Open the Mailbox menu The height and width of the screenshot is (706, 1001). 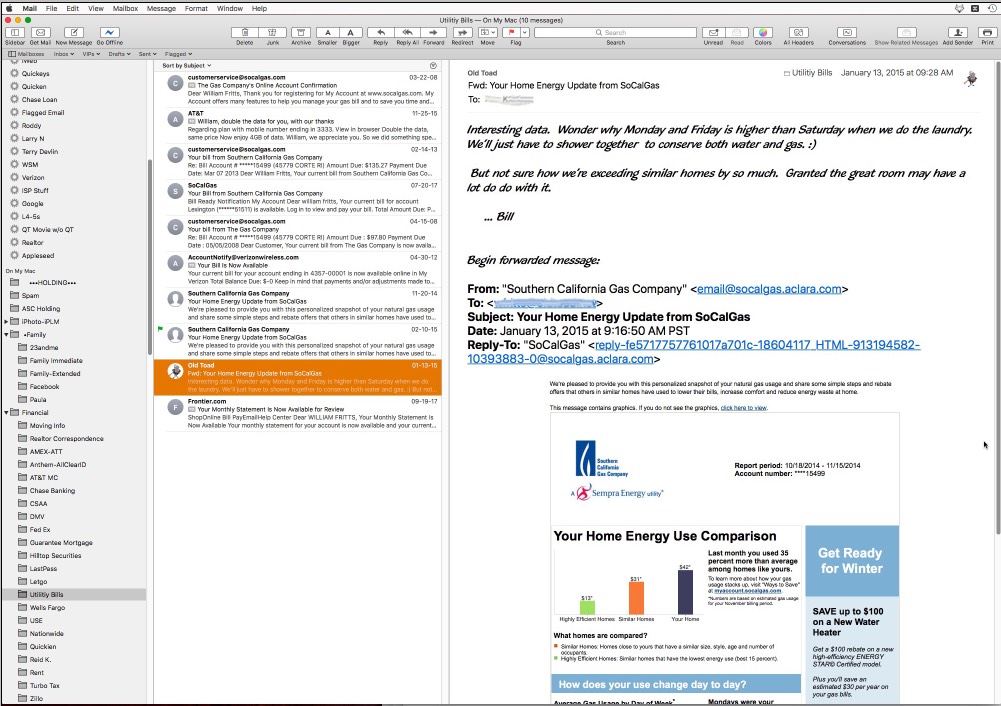(x=125, y=8)
